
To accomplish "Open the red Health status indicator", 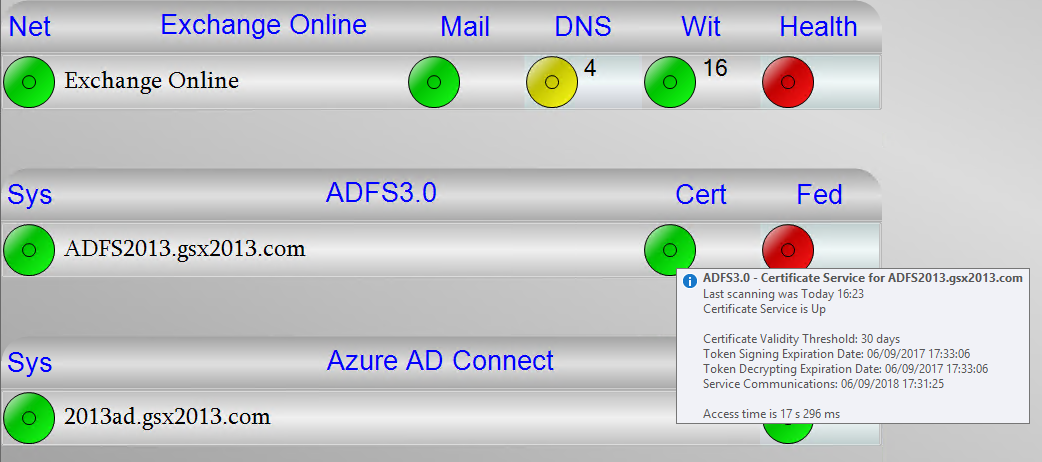I will point(788,82).
